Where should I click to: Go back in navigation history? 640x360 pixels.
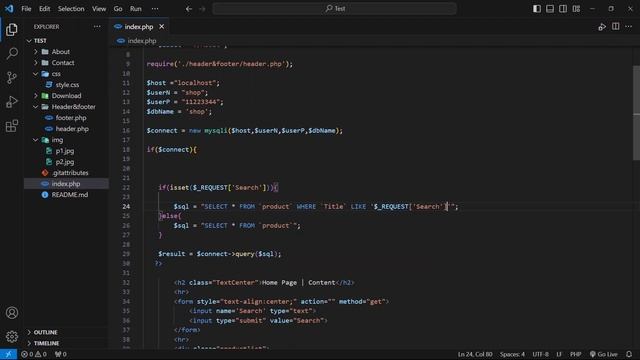tap(189, 9)
